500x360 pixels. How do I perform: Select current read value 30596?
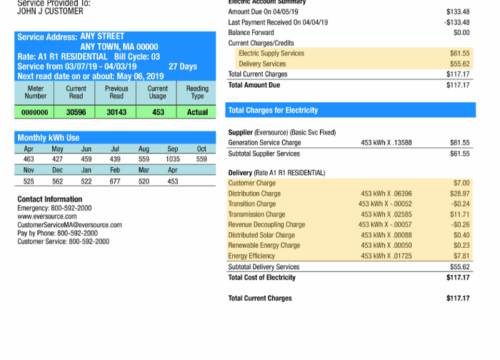(76, 112)
